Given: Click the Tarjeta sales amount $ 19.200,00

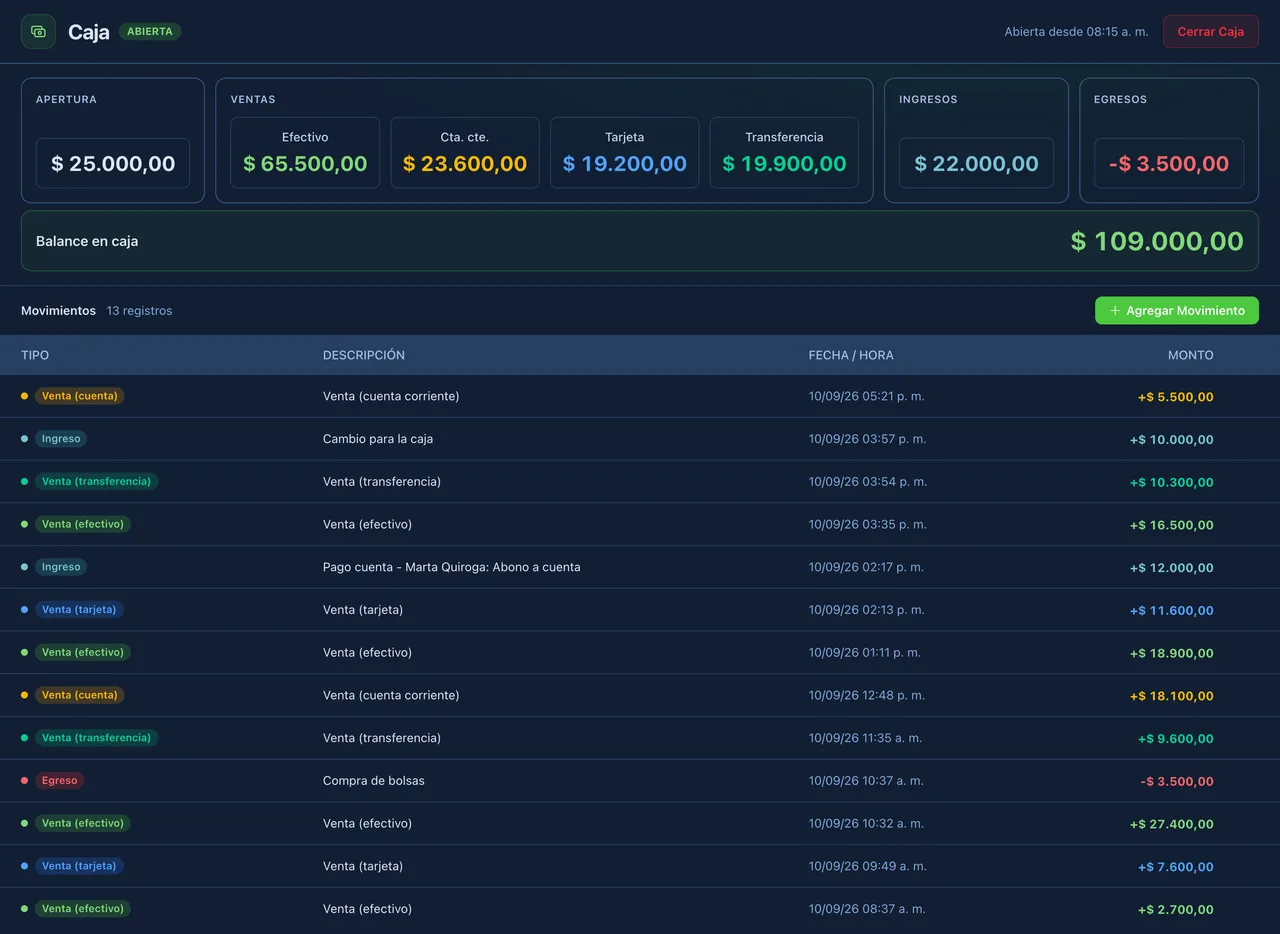Looking at the screenshot, I should pyautogui.click(x=624, y=164).
